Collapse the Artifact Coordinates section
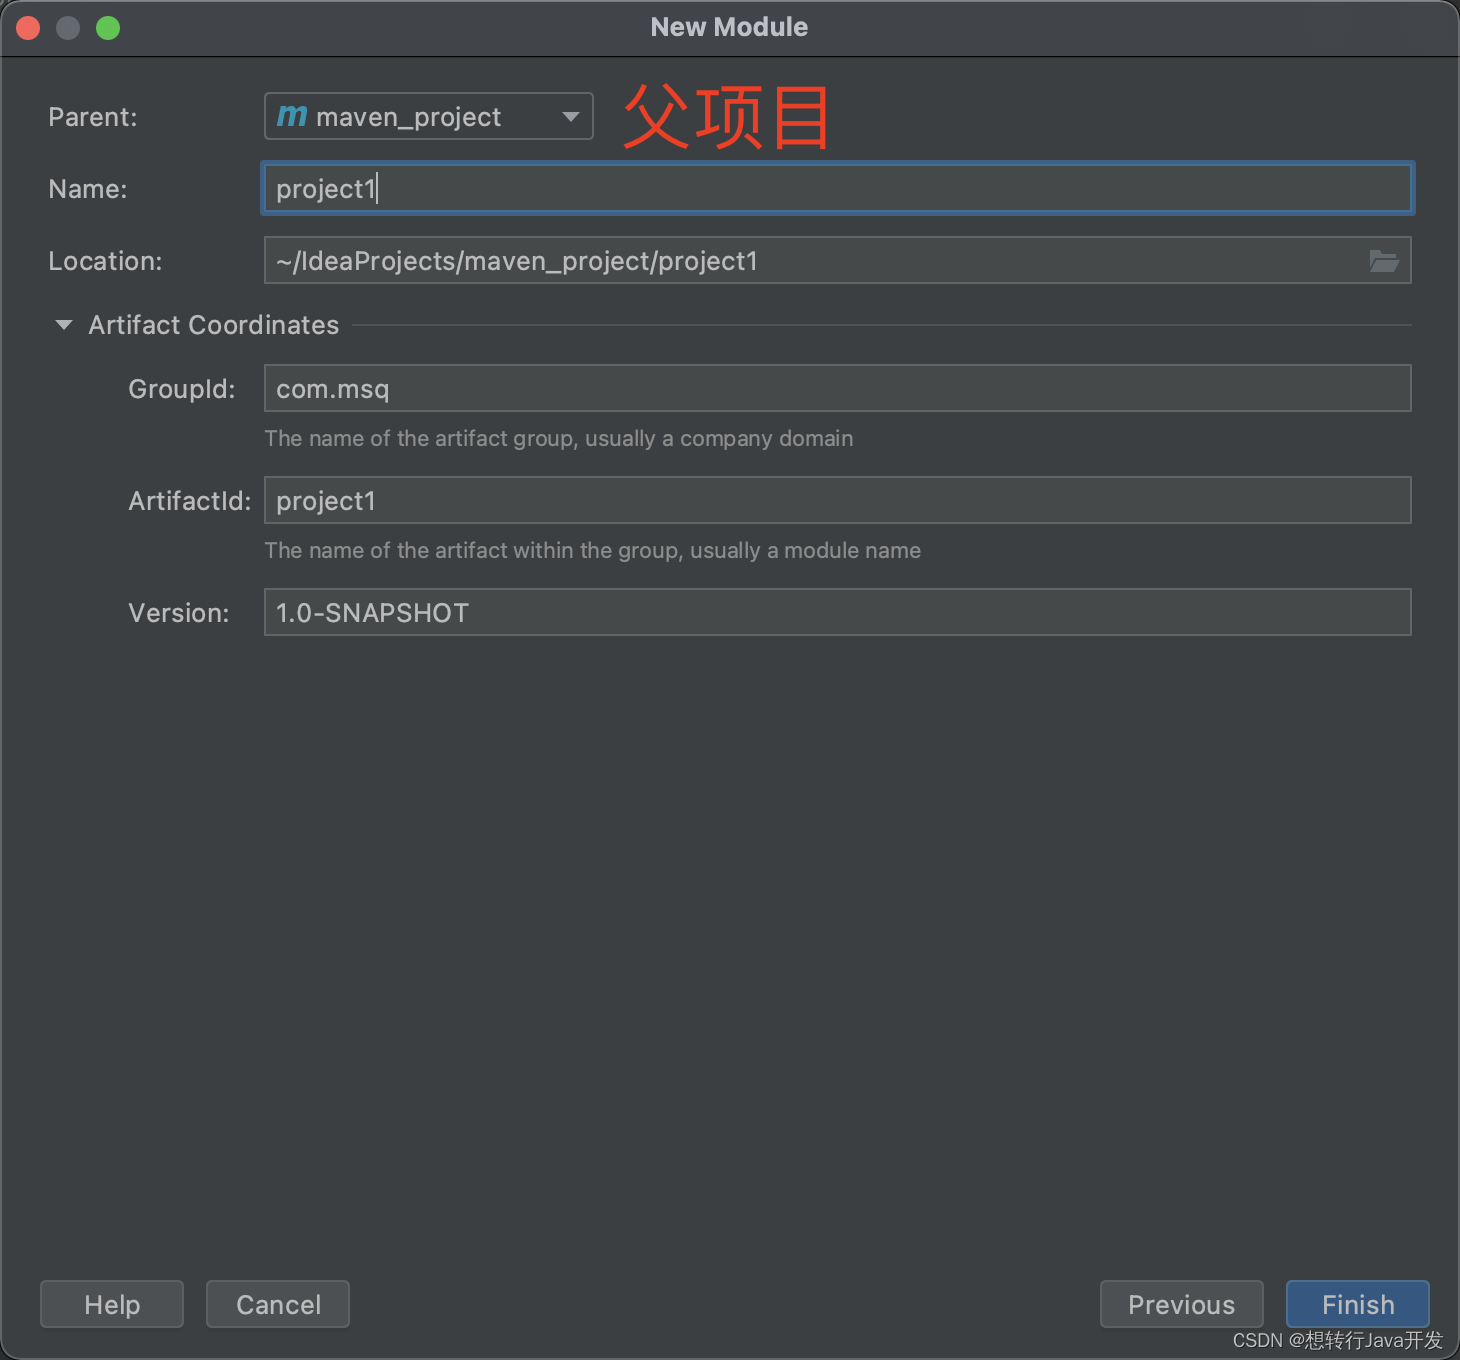Screen dimensions: 1460x1360 (64, 325)
